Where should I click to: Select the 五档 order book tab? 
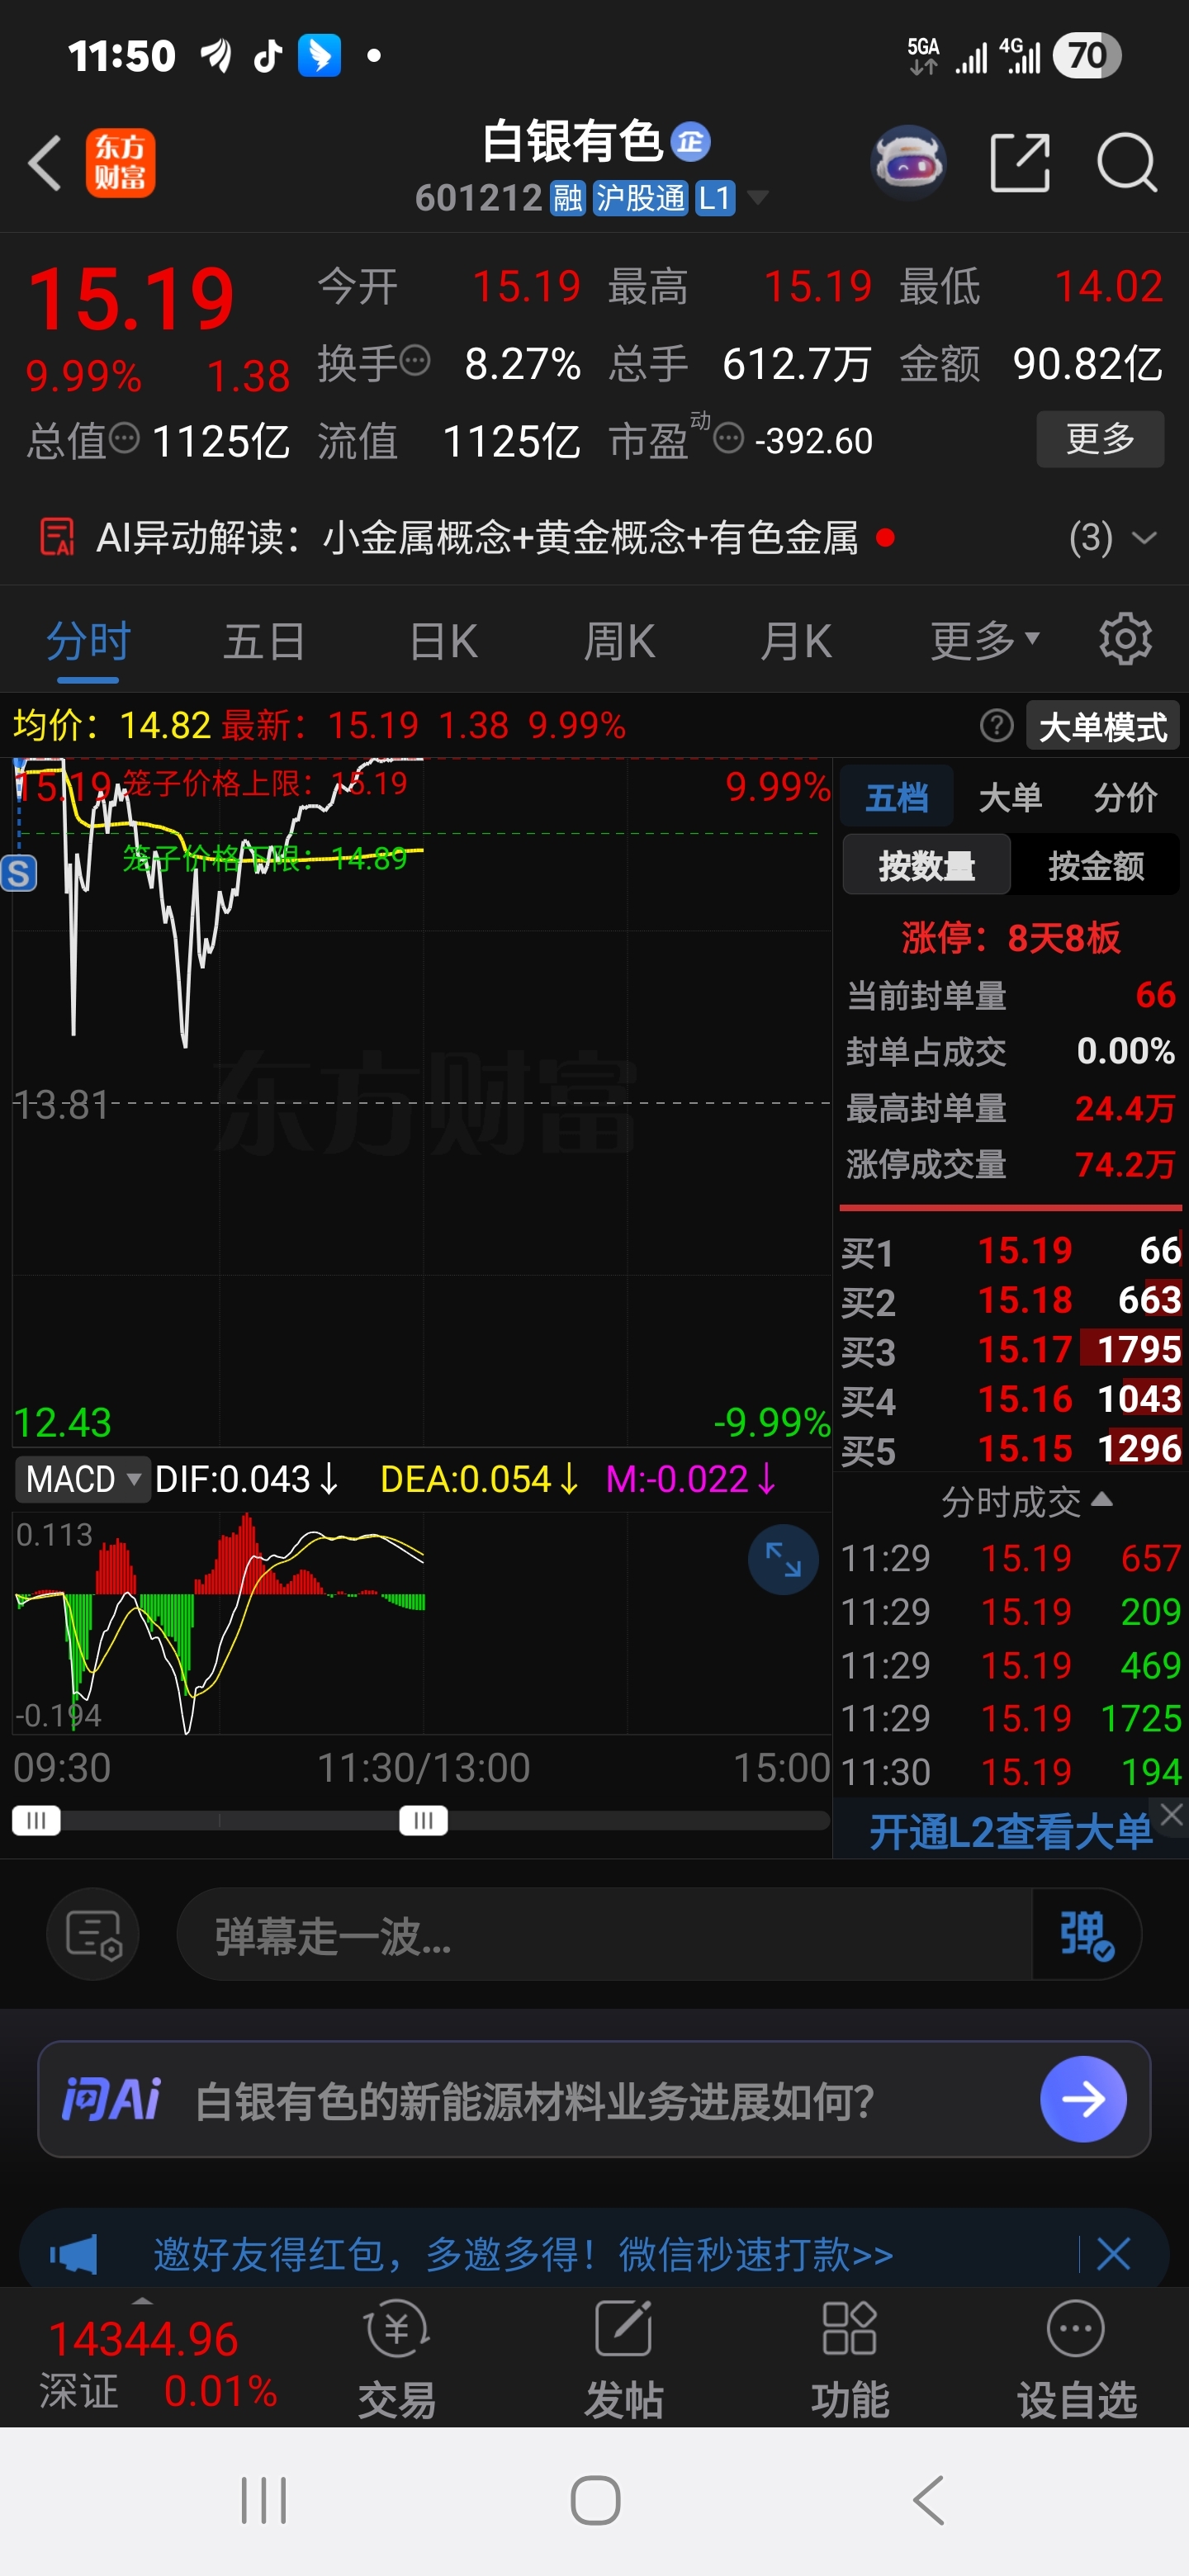896,797
